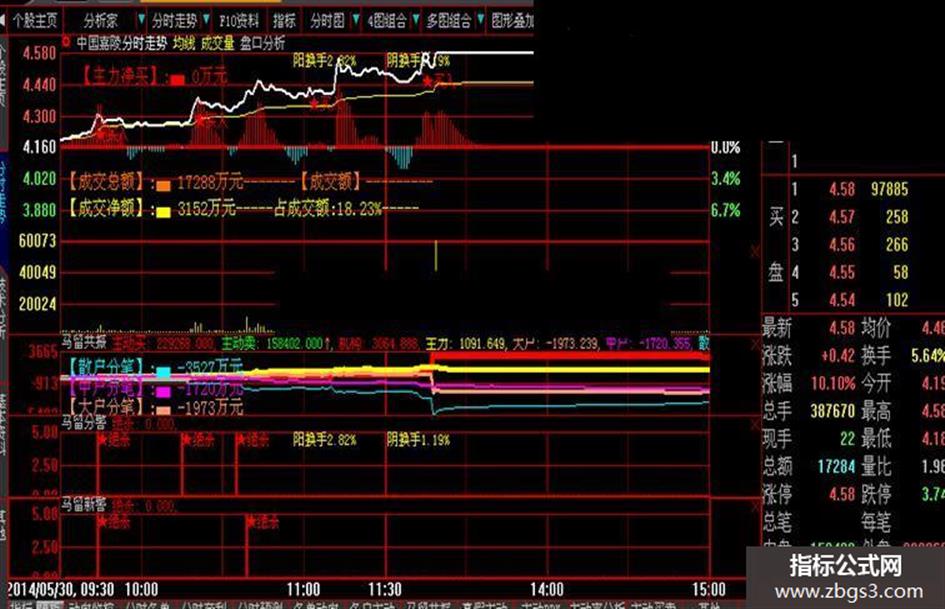945x609 pixels.
Task: Click the orange swatch beside 成交总额
Action: 163,185
